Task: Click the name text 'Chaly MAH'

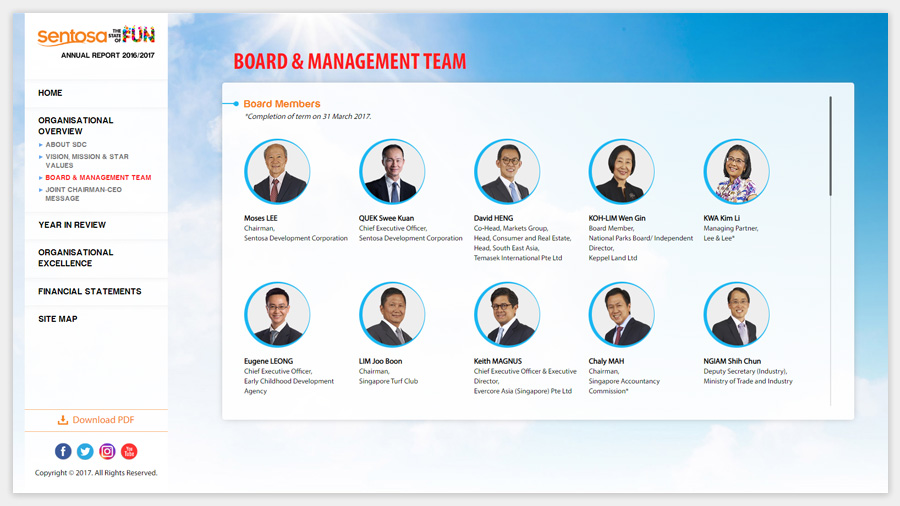Action: coord(606,361)
